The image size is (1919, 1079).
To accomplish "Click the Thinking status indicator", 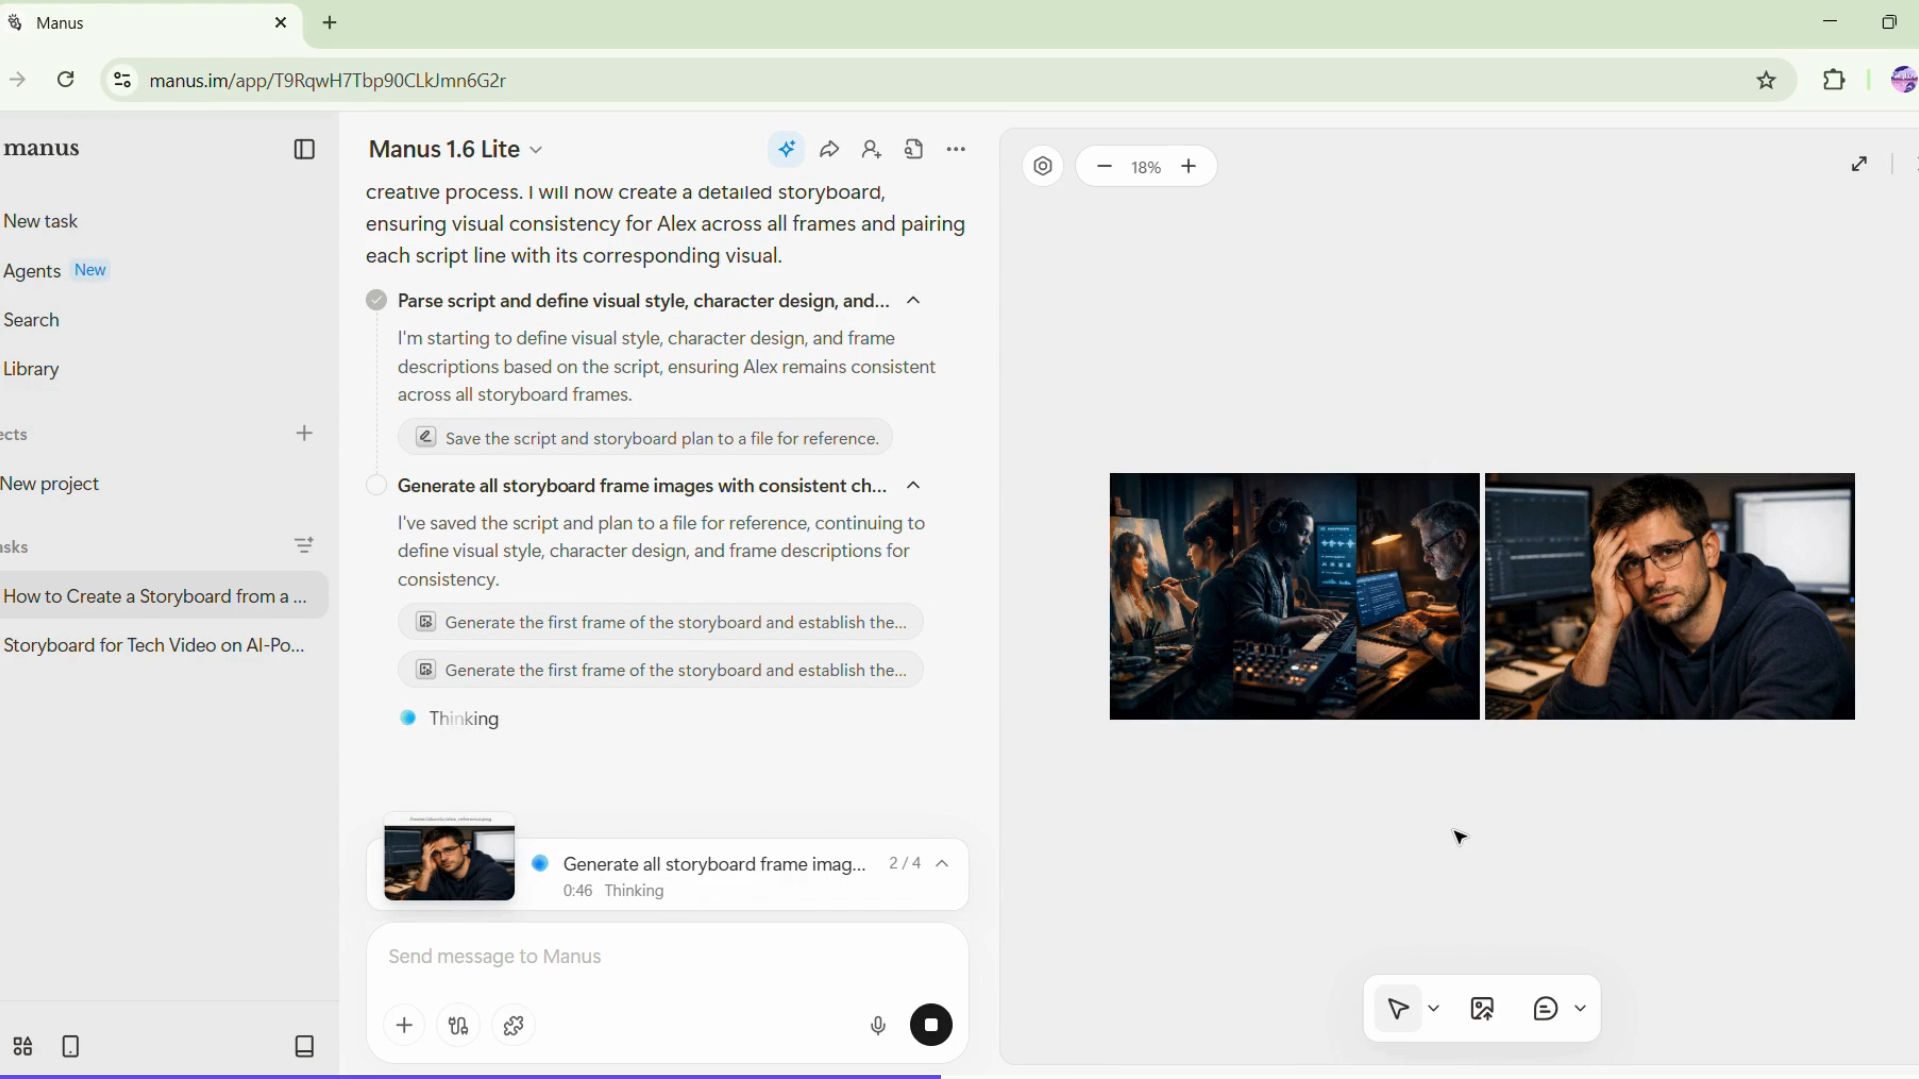I will pyautogui.click(x=450, y=718).
